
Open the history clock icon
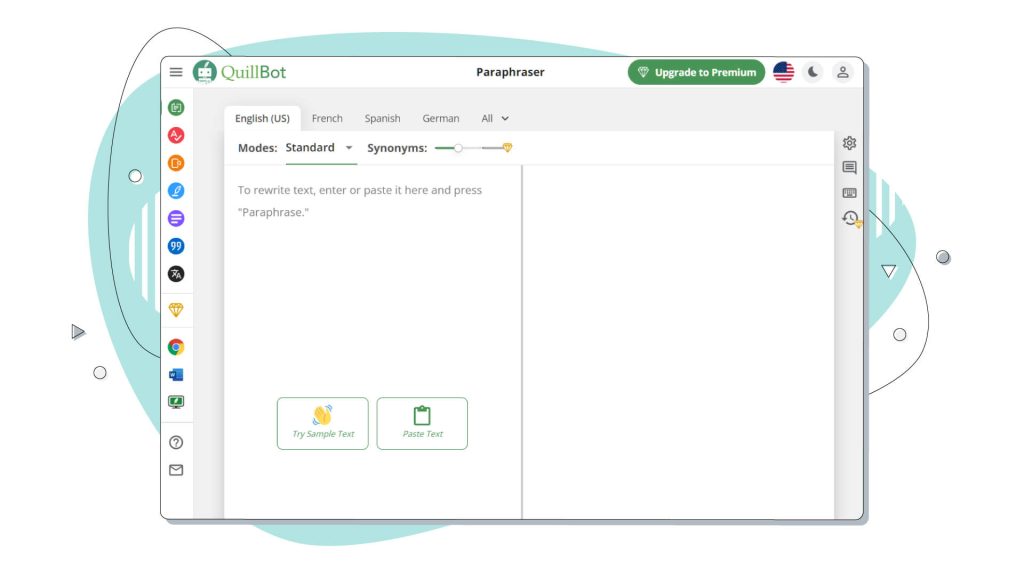click(850, 217)
